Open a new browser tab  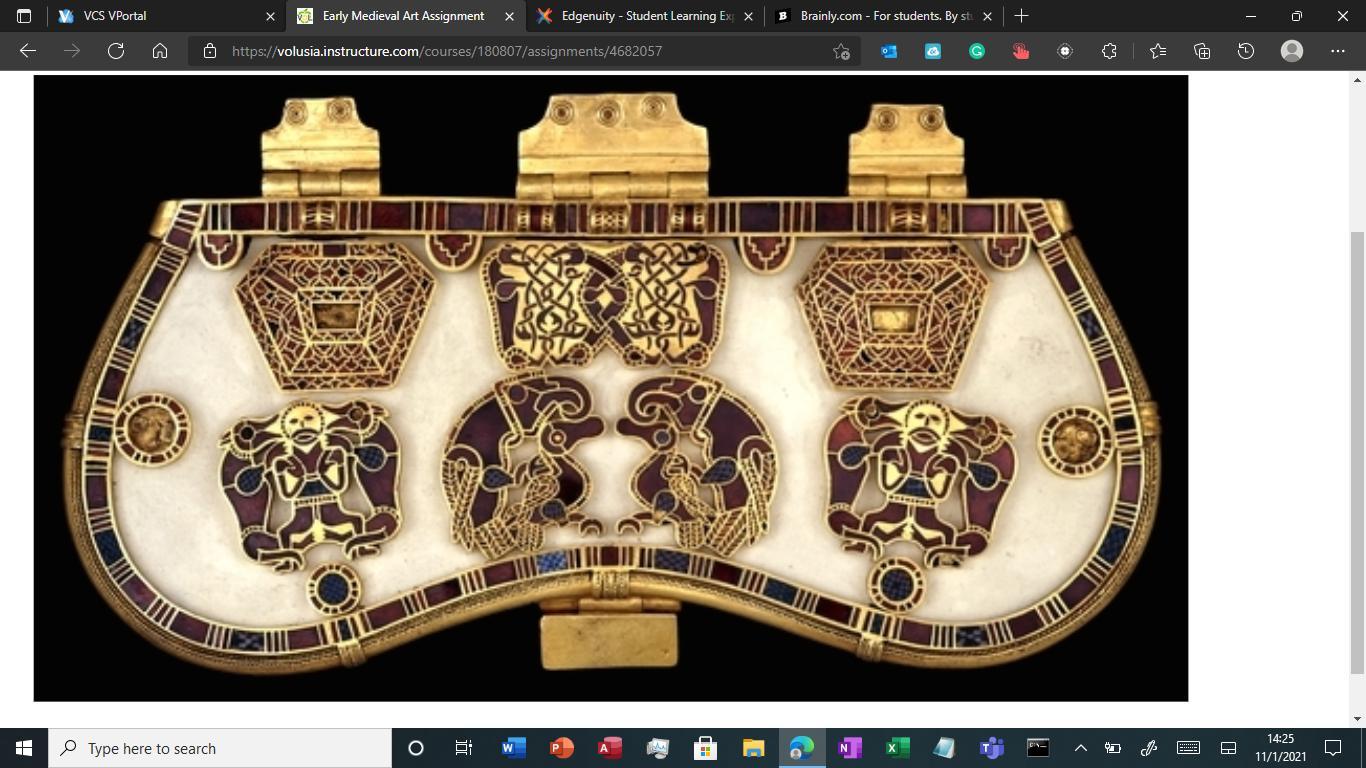(x=1021, y=16)
